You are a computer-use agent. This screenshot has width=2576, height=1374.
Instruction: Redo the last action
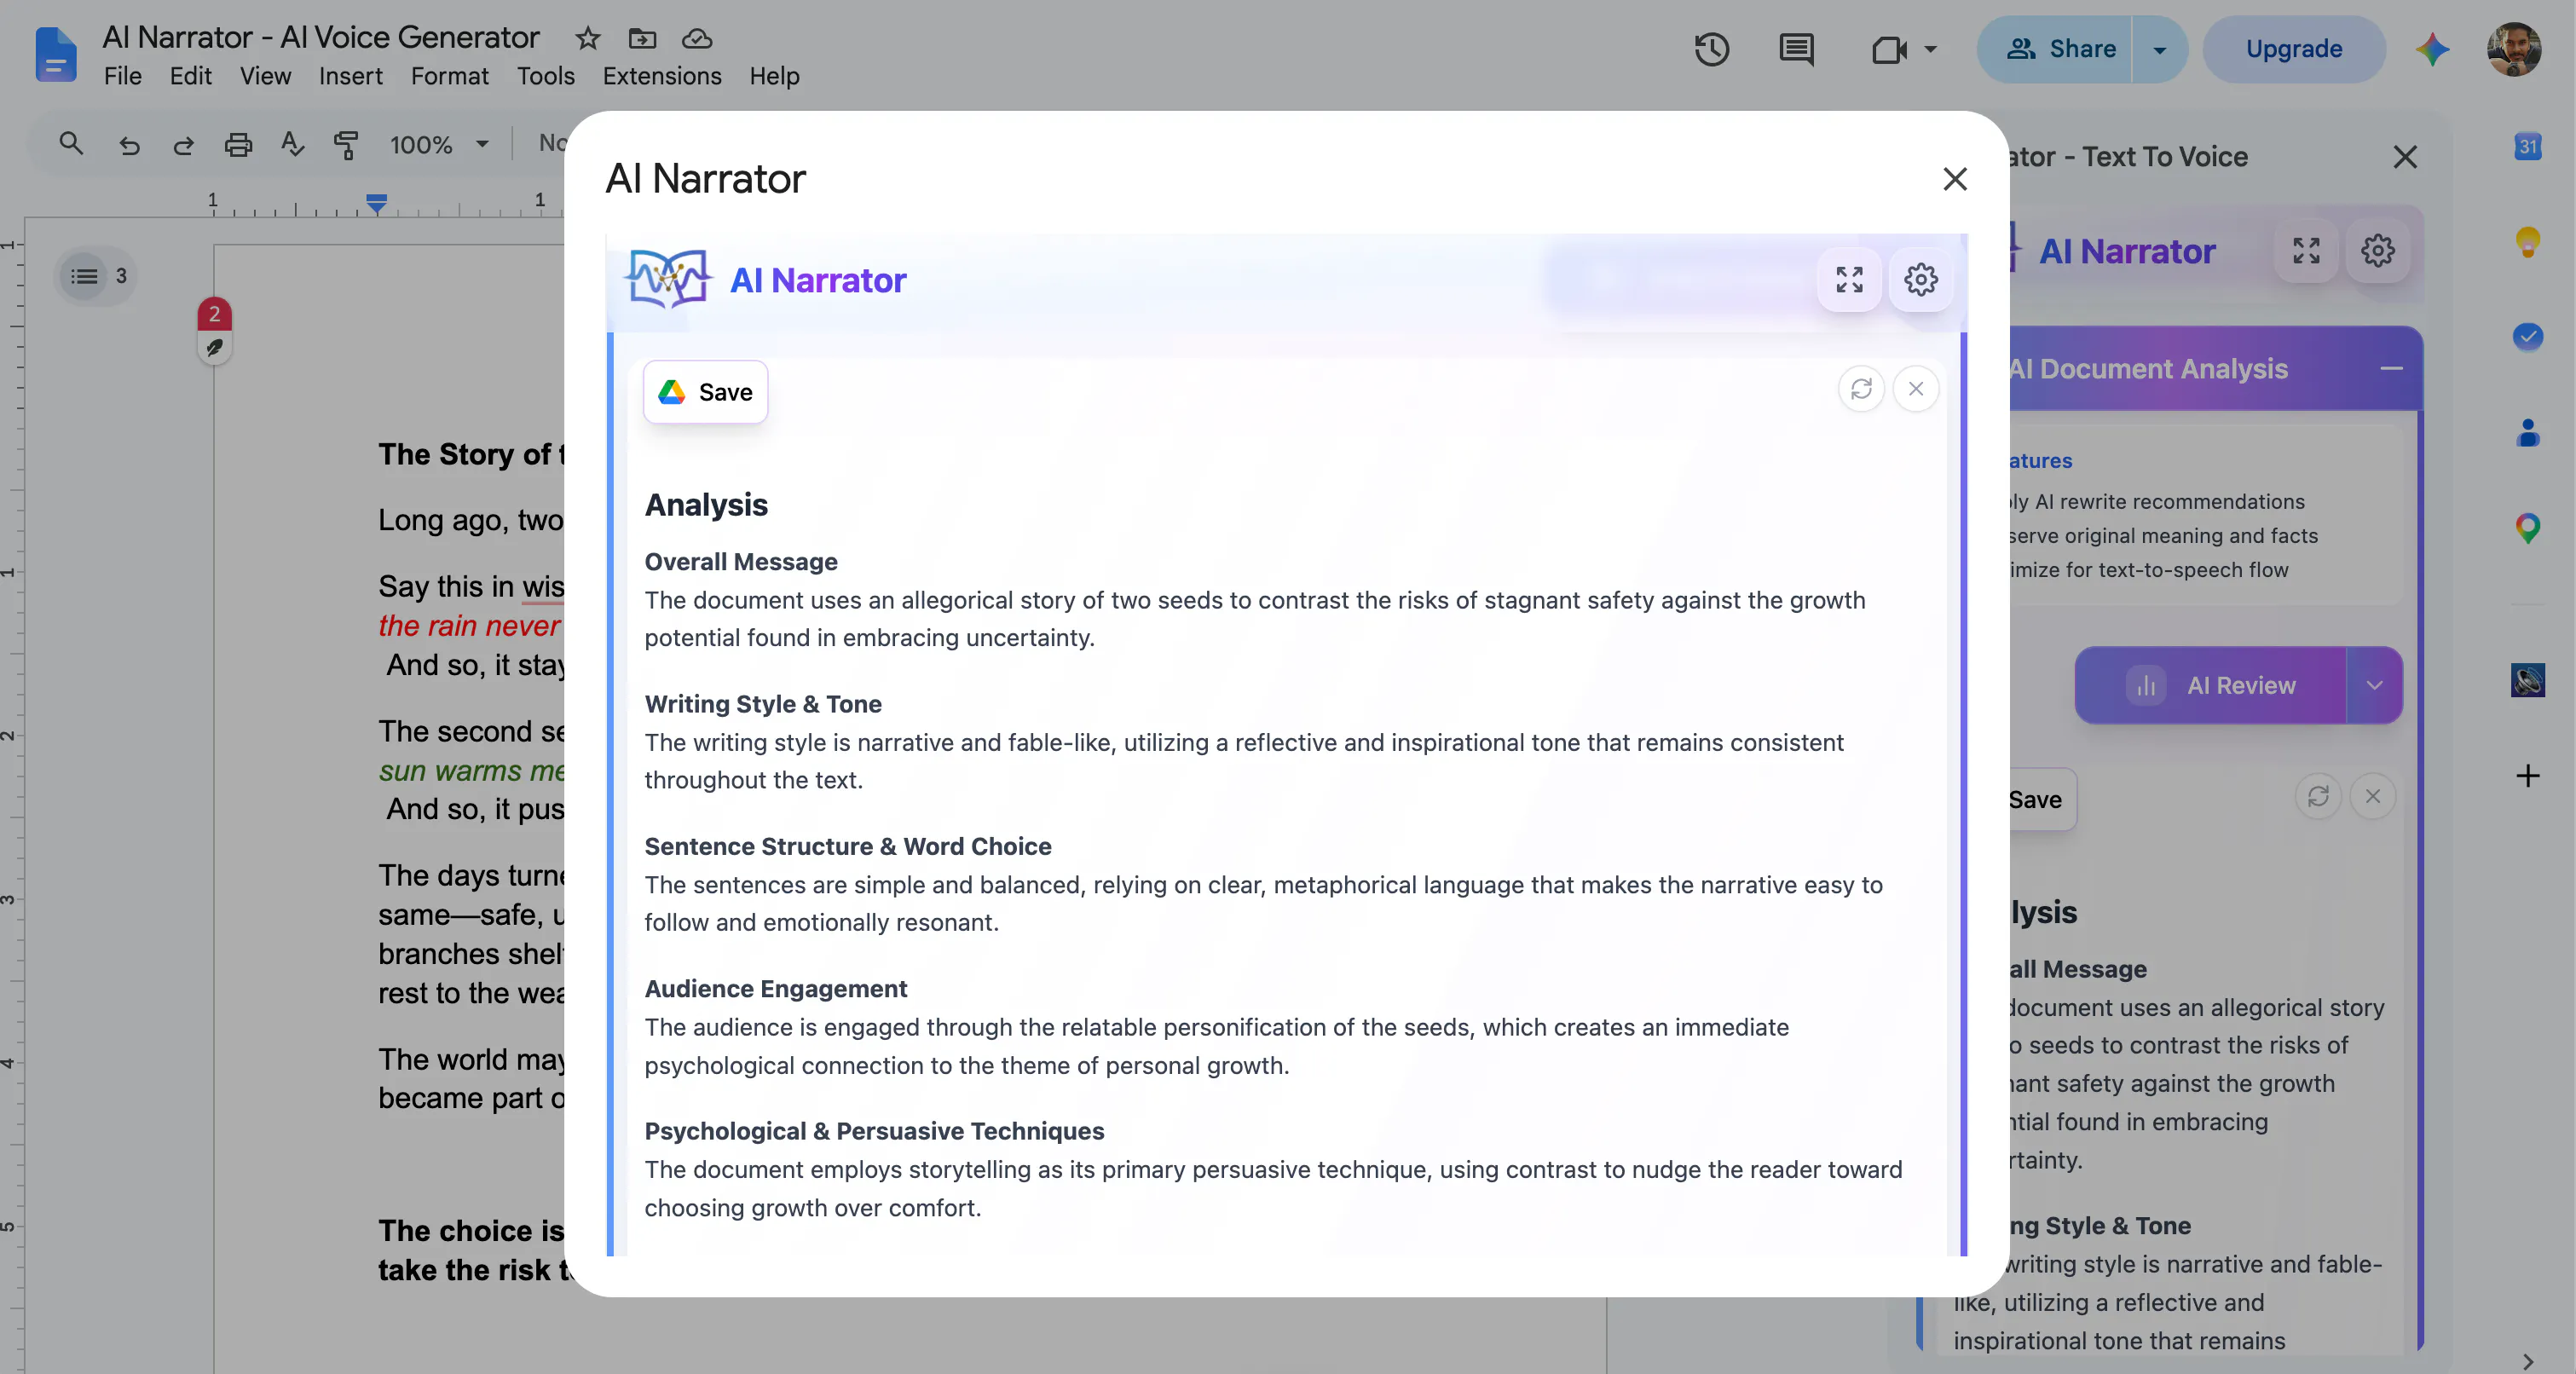(x=183, y=145)
